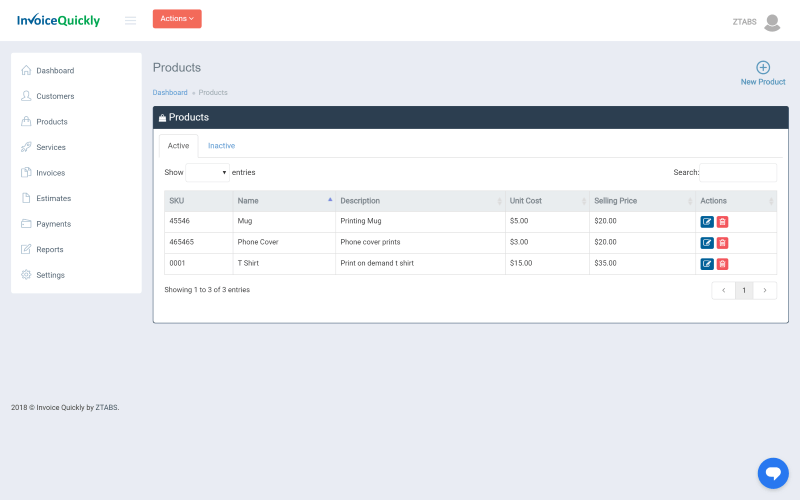Click the next page arrow
The height and width of the screenshot is (500, 800).
click(765, 290)
